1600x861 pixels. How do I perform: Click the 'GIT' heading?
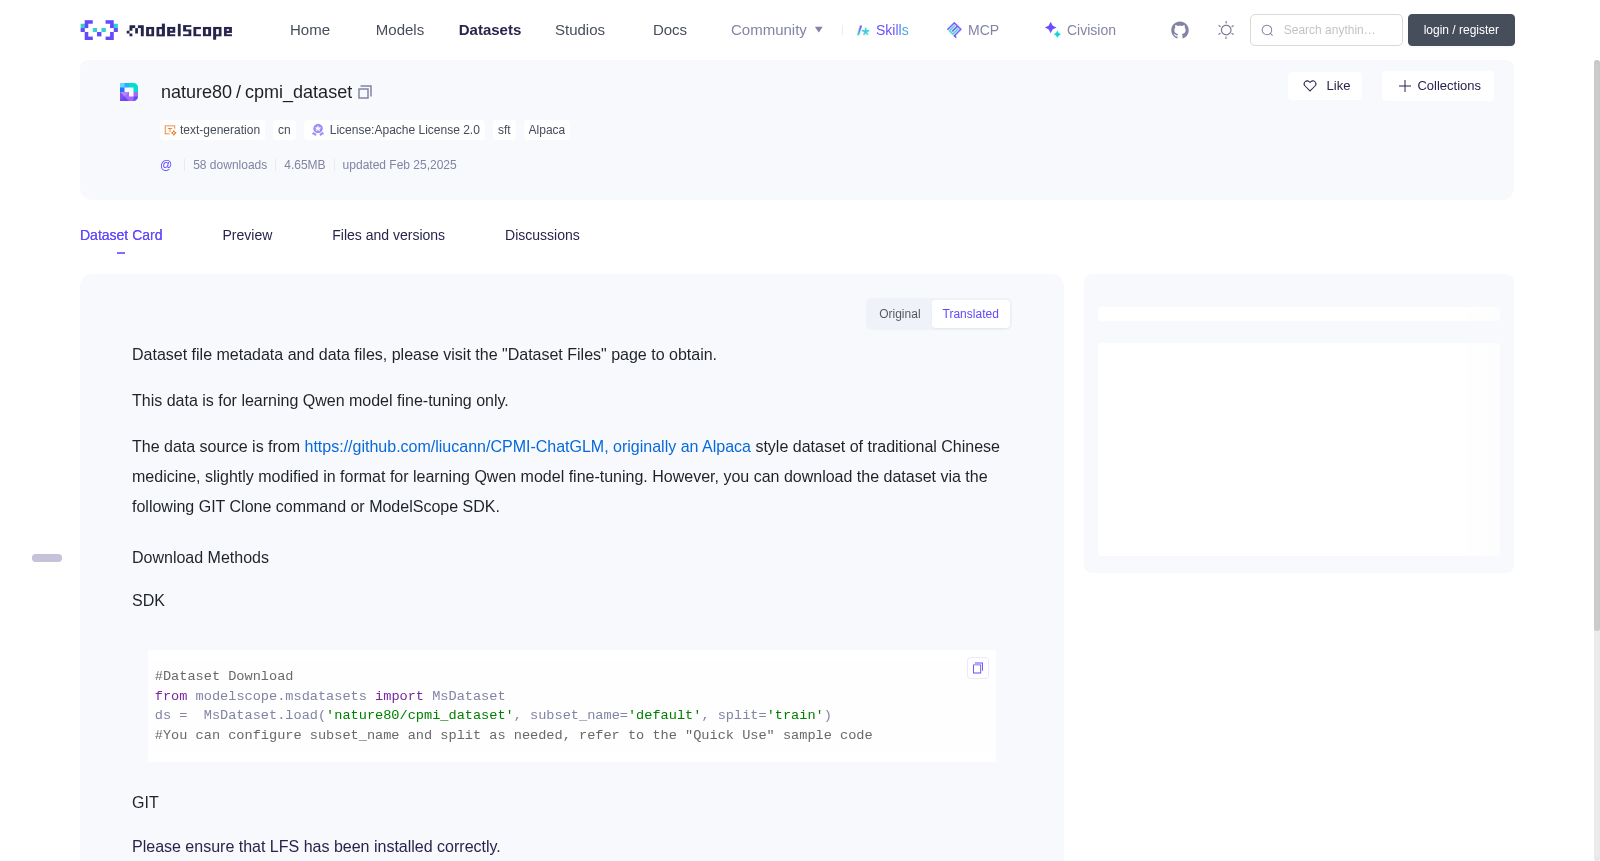145,803
